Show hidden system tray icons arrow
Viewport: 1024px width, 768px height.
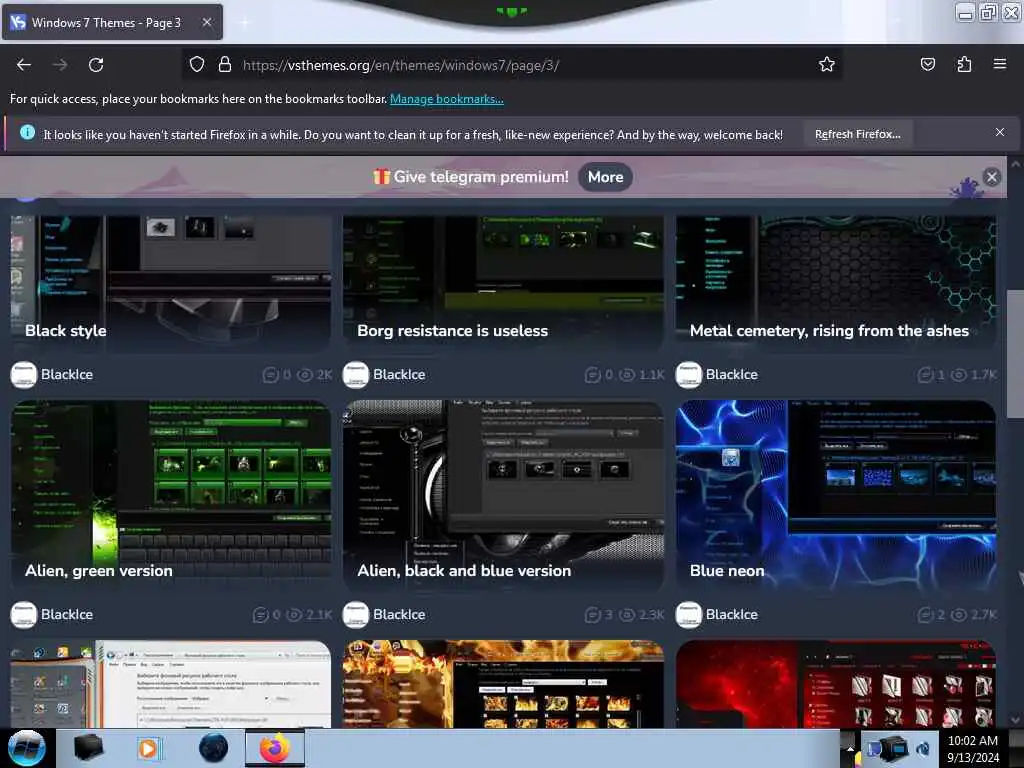pos(850,748)
